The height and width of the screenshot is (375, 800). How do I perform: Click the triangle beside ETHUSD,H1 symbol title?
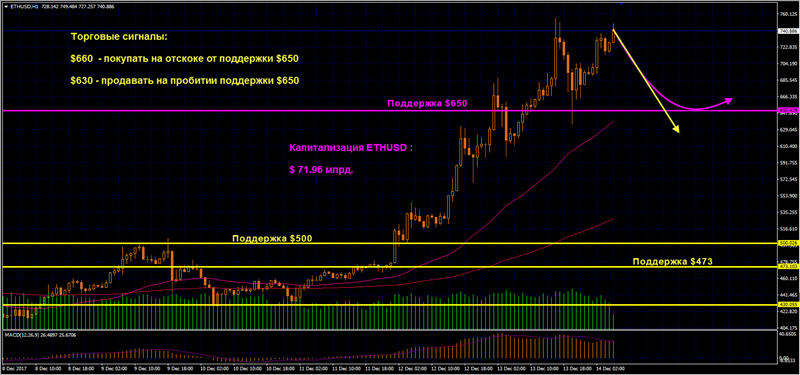(4, 7)
